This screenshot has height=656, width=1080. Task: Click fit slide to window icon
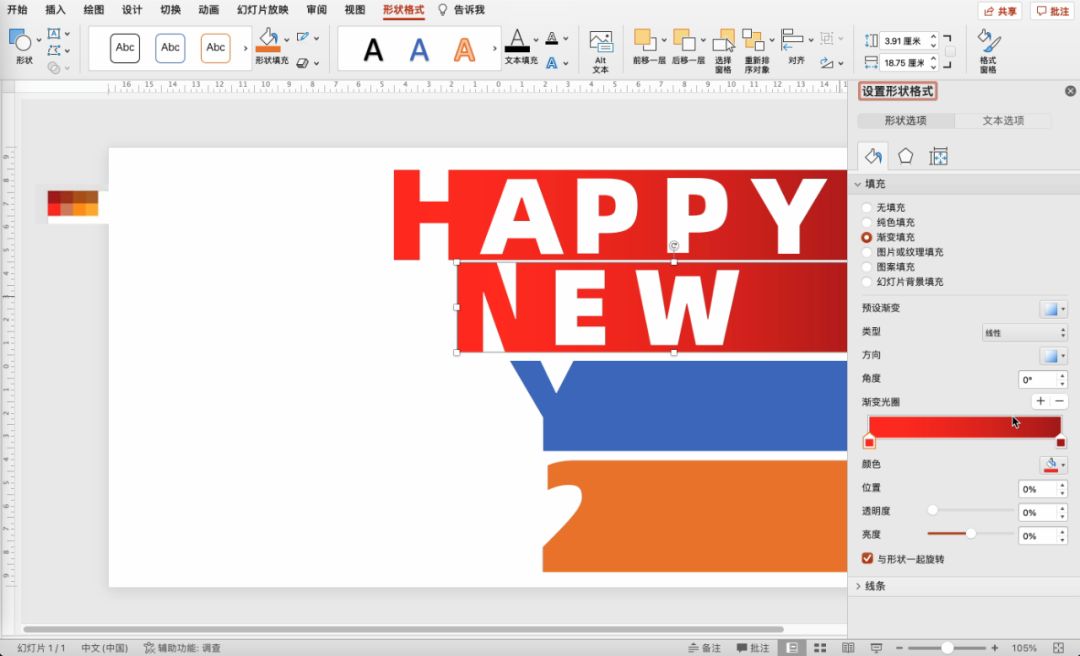1058,648
